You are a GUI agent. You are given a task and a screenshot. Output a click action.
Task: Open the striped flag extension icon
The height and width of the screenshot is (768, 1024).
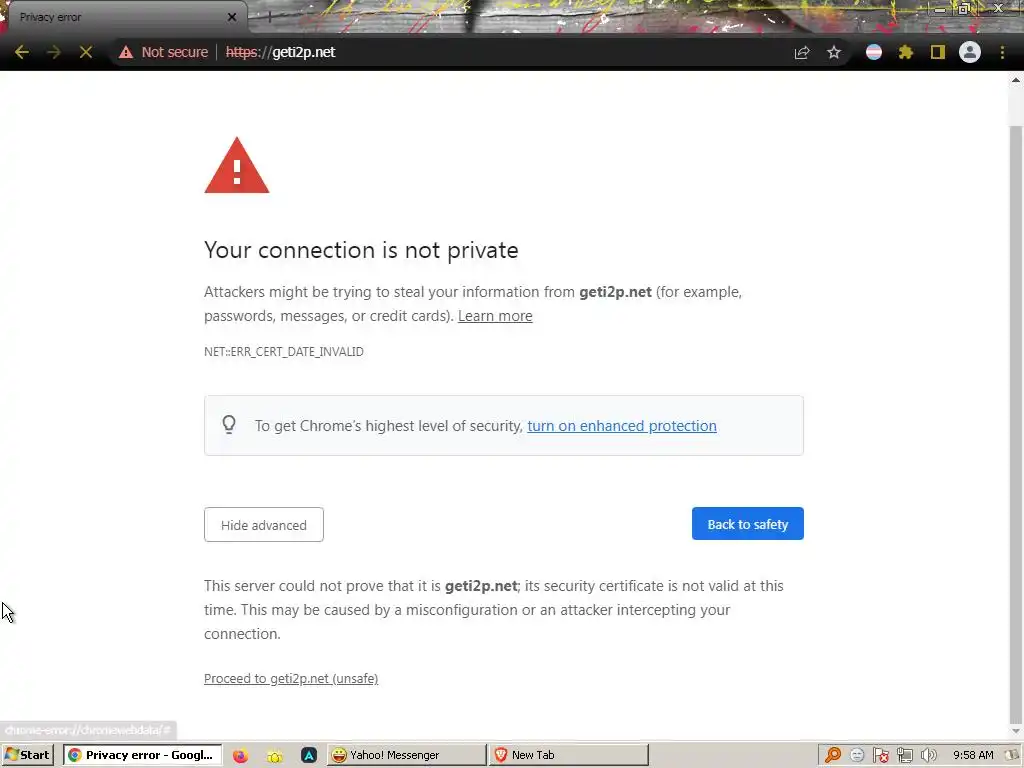click(x=874, y=52)
